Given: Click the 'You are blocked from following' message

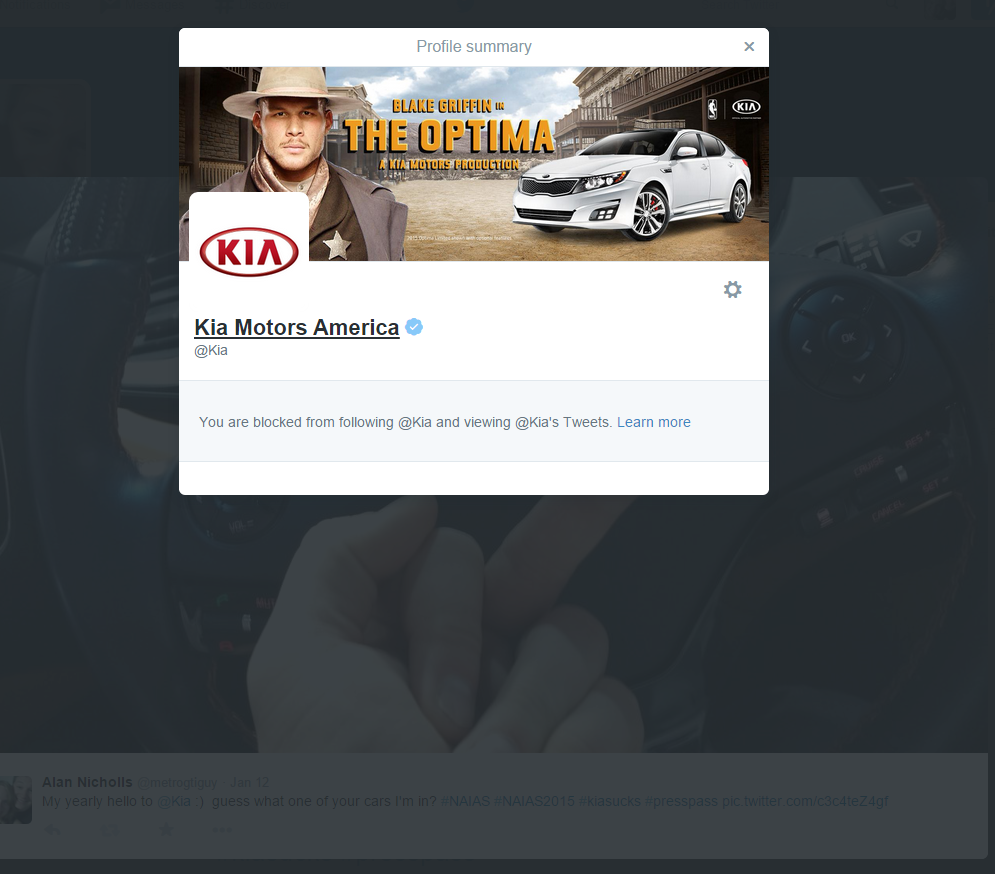Looking at the screenshot, I should click(x=405, y=422).
